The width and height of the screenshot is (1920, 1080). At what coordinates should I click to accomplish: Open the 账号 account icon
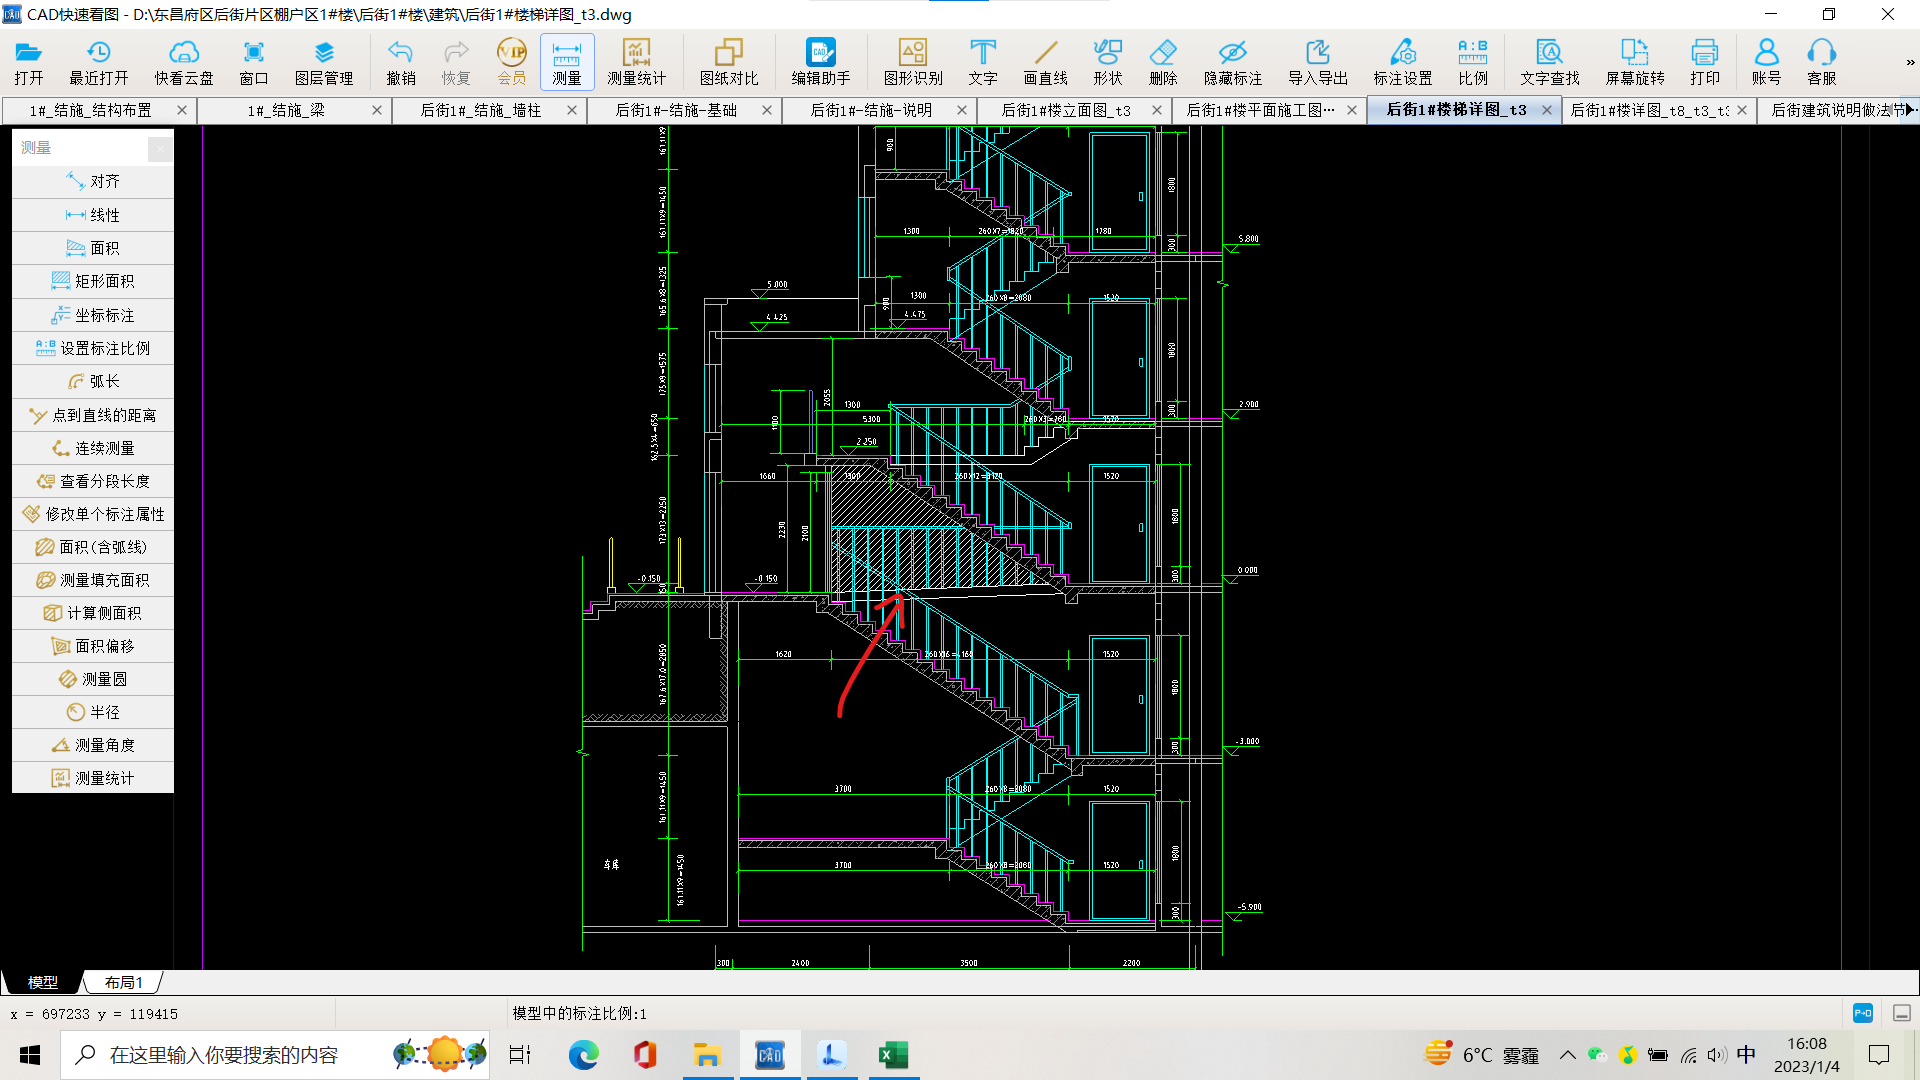click(1766, 62)
